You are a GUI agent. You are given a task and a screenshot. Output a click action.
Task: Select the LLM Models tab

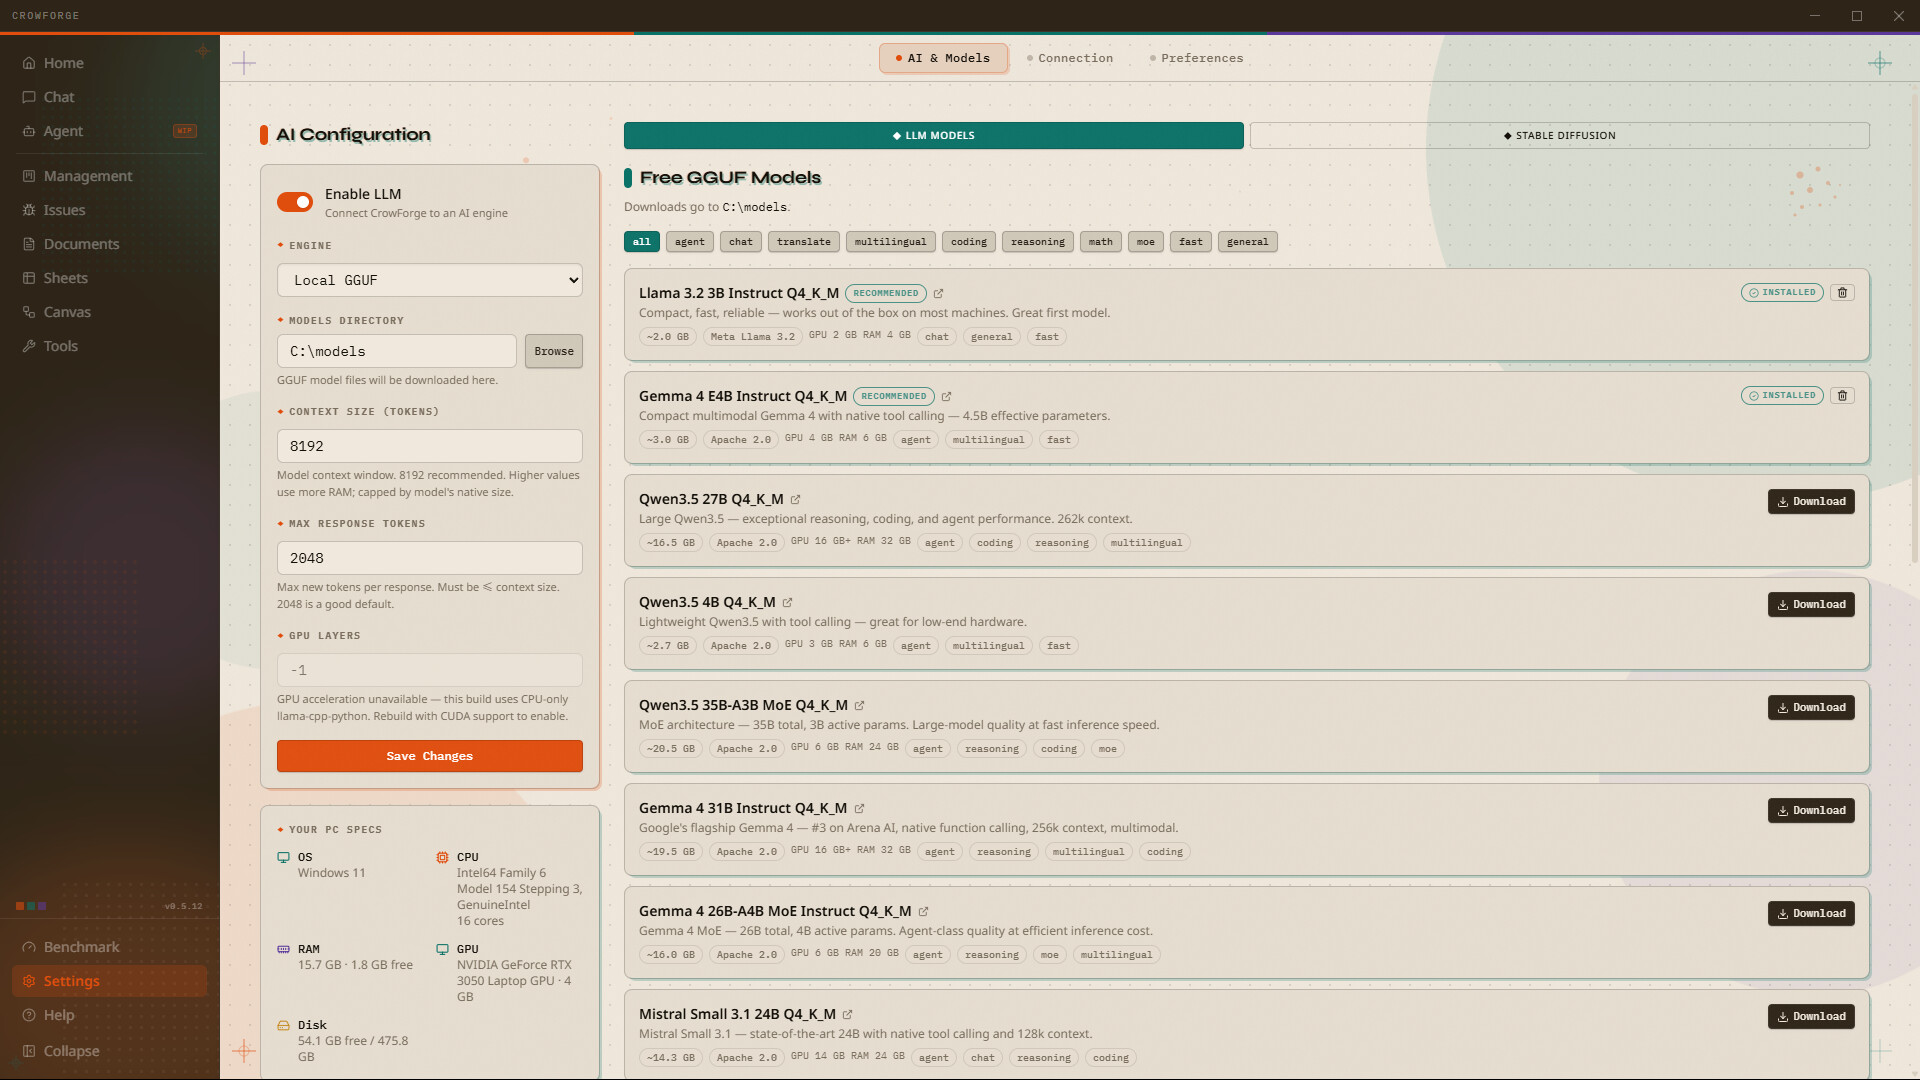tap(934, 136)
